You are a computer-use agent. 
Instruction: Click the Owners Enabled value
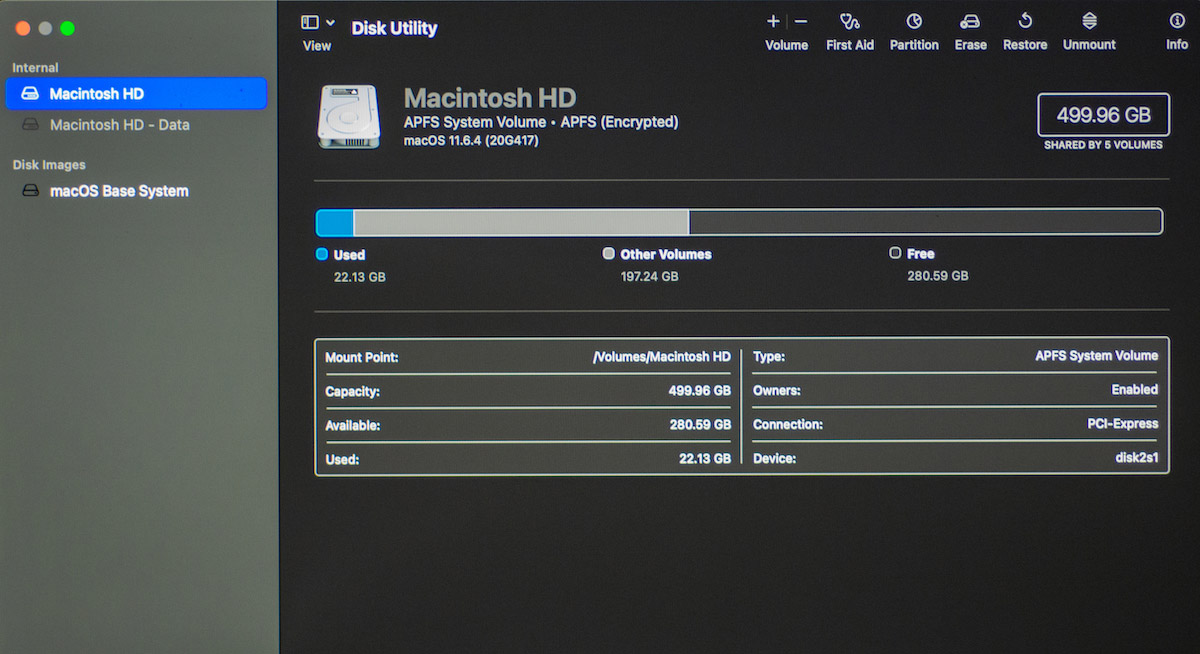point(1135,390)
